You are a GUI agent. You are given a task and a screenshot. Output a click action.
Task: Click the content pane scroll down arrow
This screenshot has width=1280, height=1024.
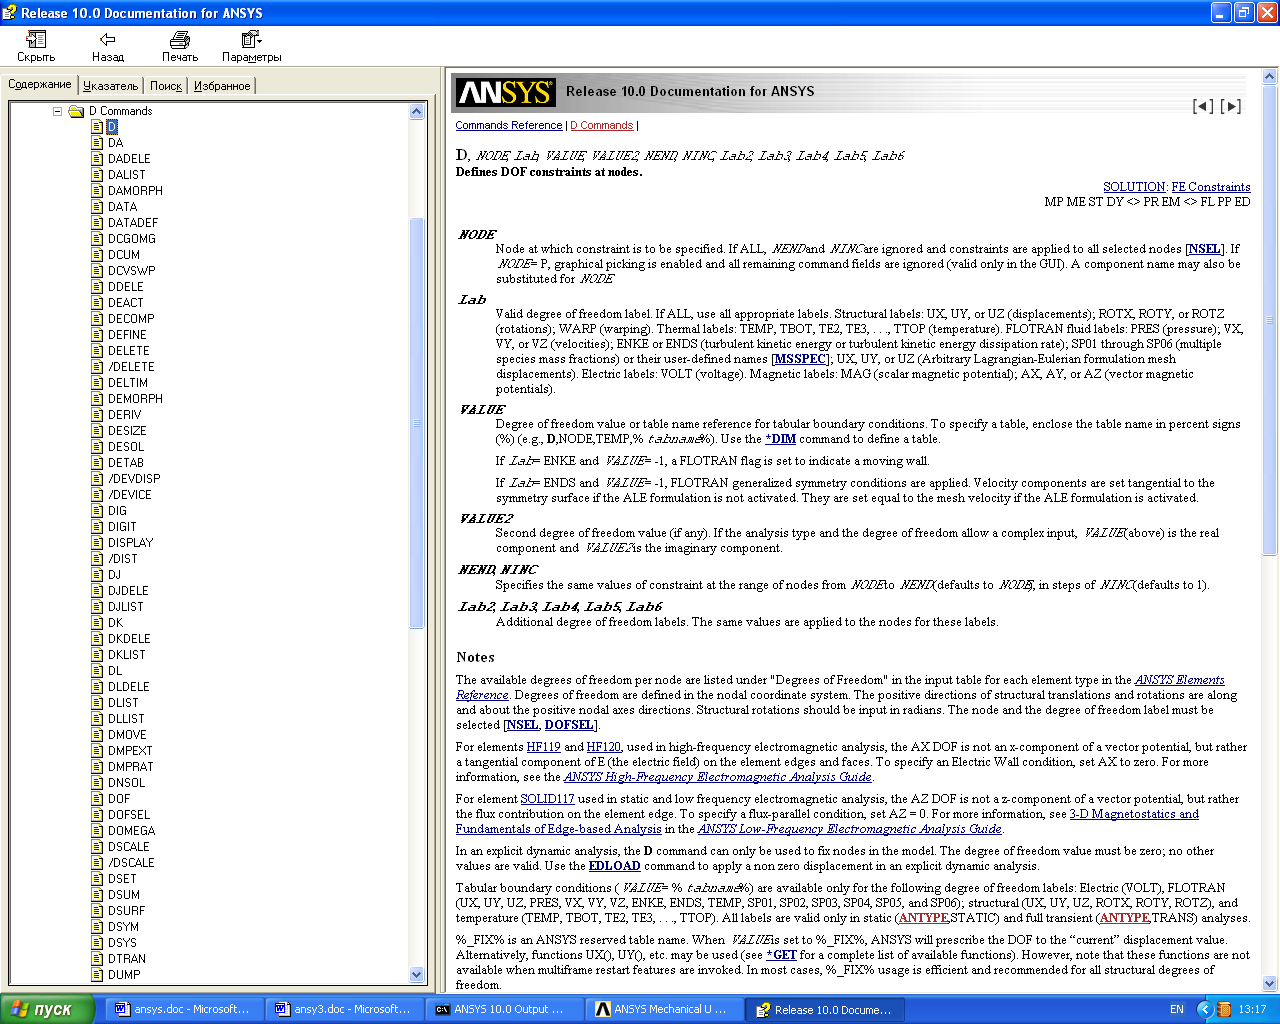point(1270,983)
